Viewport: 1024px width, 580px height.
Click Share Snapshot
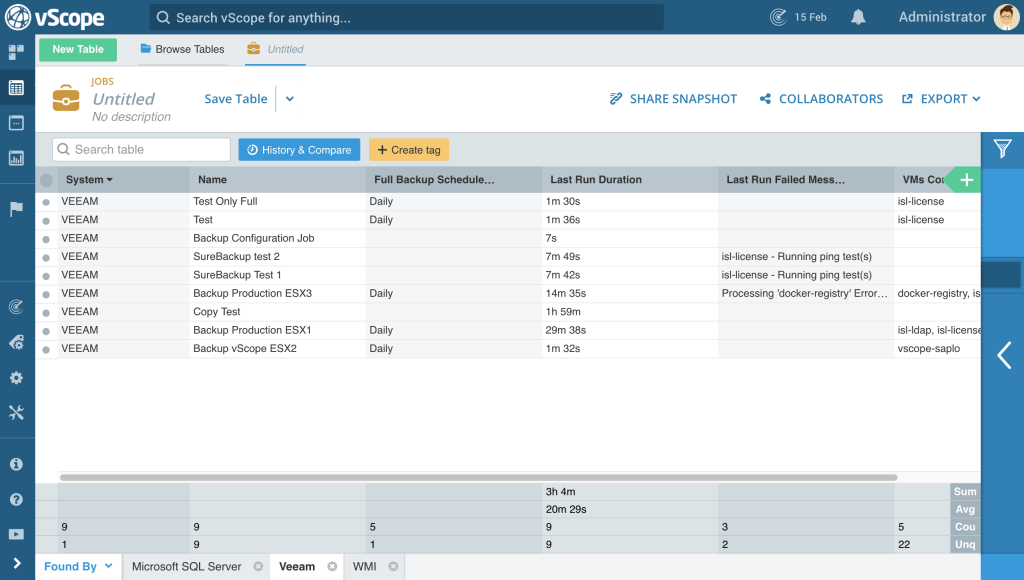coord(673,99)
